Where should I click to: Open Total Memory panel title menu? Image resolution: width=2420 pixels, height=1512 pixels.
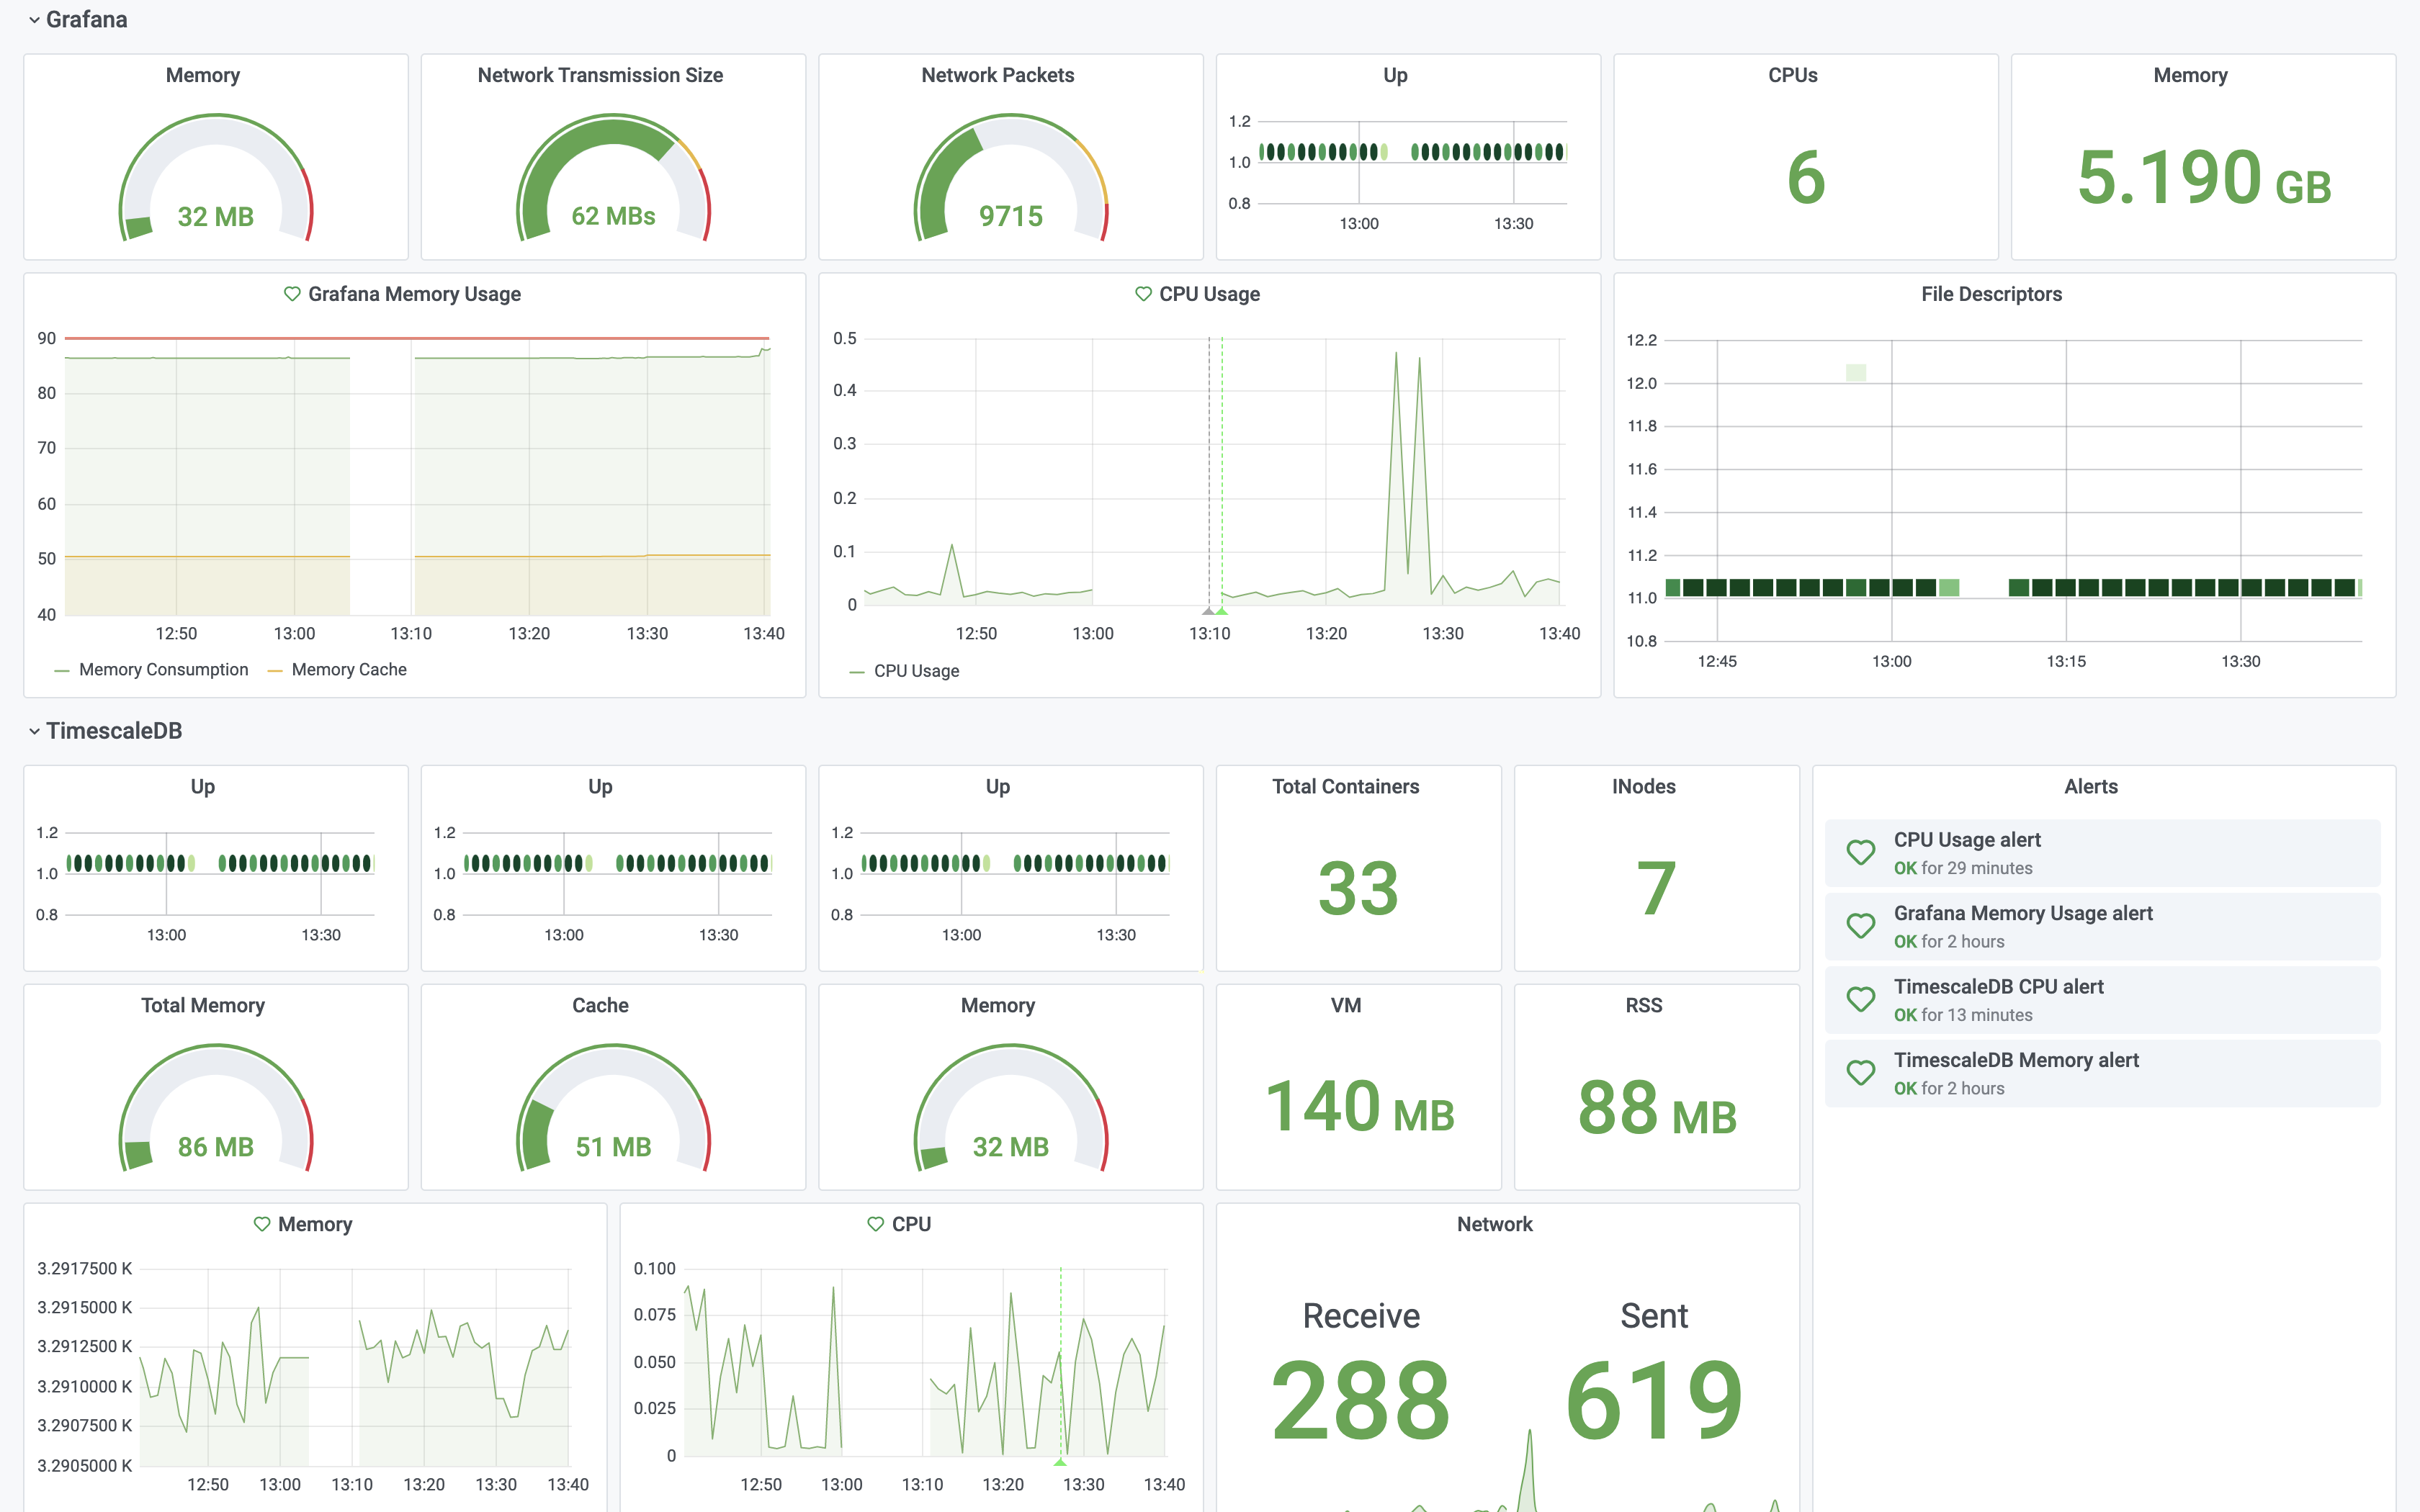point(202,1005)
